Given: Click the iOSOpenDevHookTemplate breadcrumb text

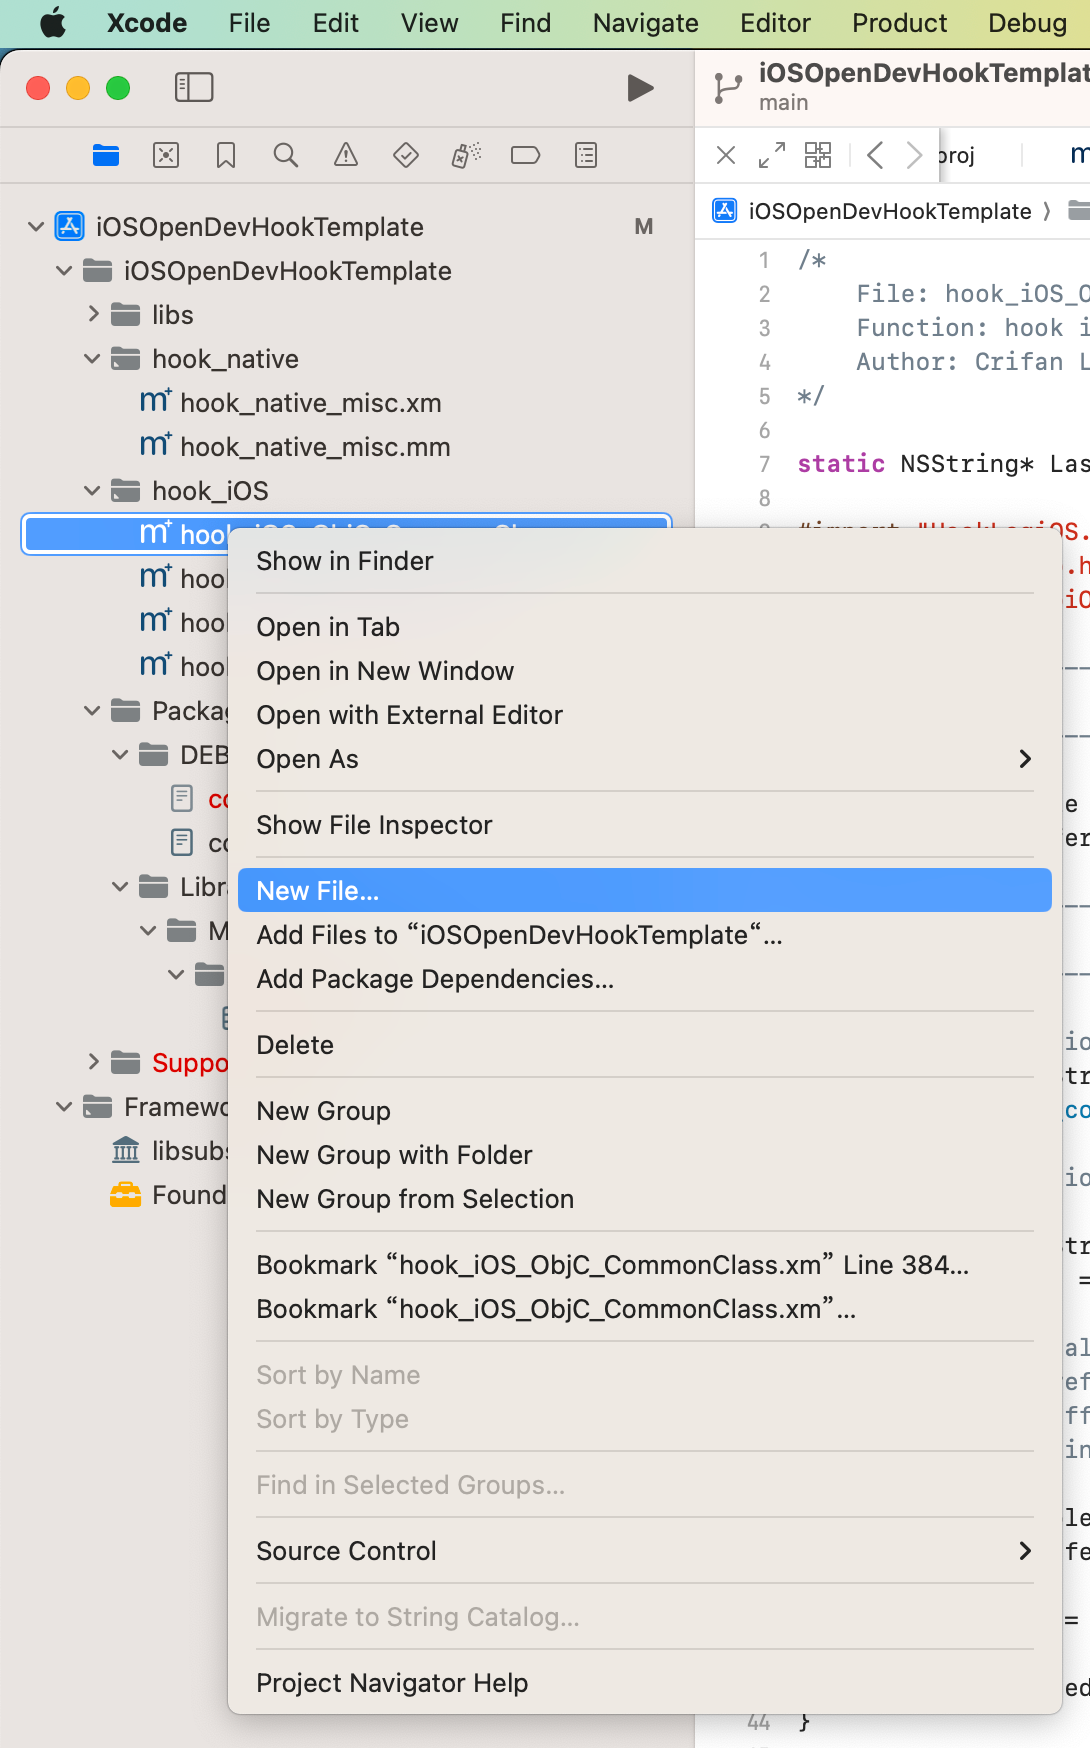Looking at the screenshot, I should [x=890, y=211].
